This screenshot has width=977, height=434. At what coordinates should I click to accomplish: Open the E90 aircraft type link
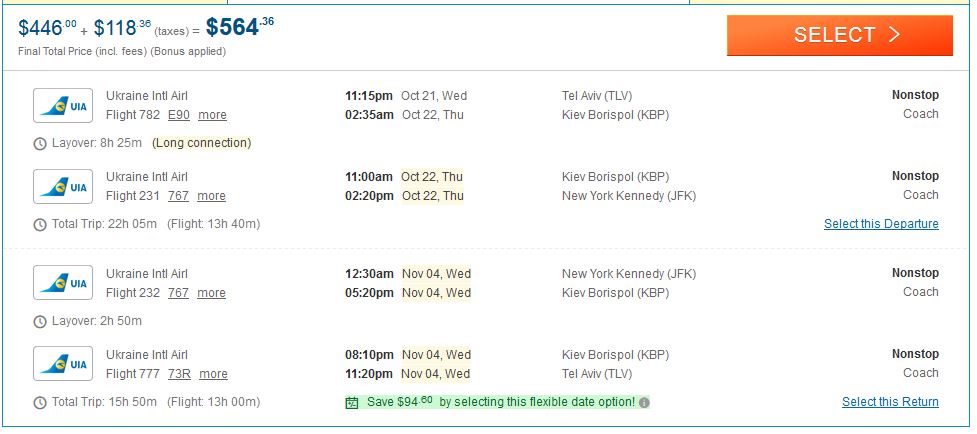(178, 115)
